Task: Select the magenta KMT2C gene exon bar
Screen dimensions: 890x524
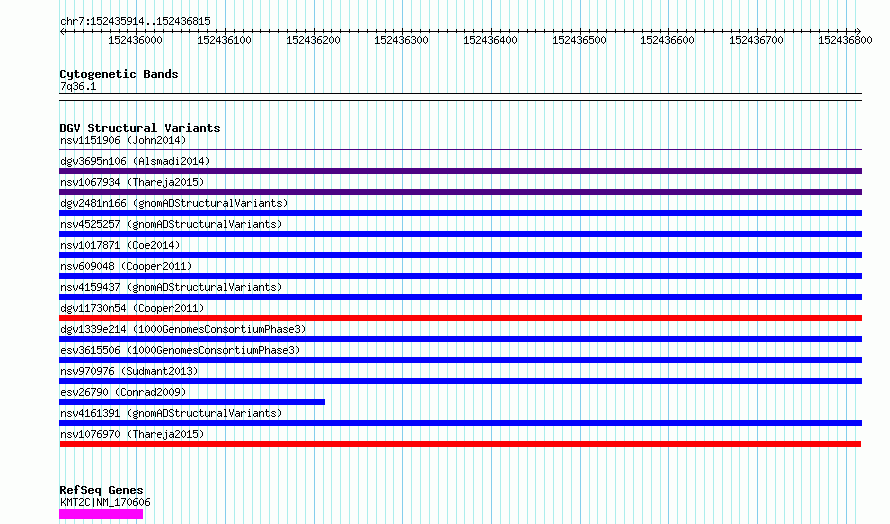Action: [101, 514]
